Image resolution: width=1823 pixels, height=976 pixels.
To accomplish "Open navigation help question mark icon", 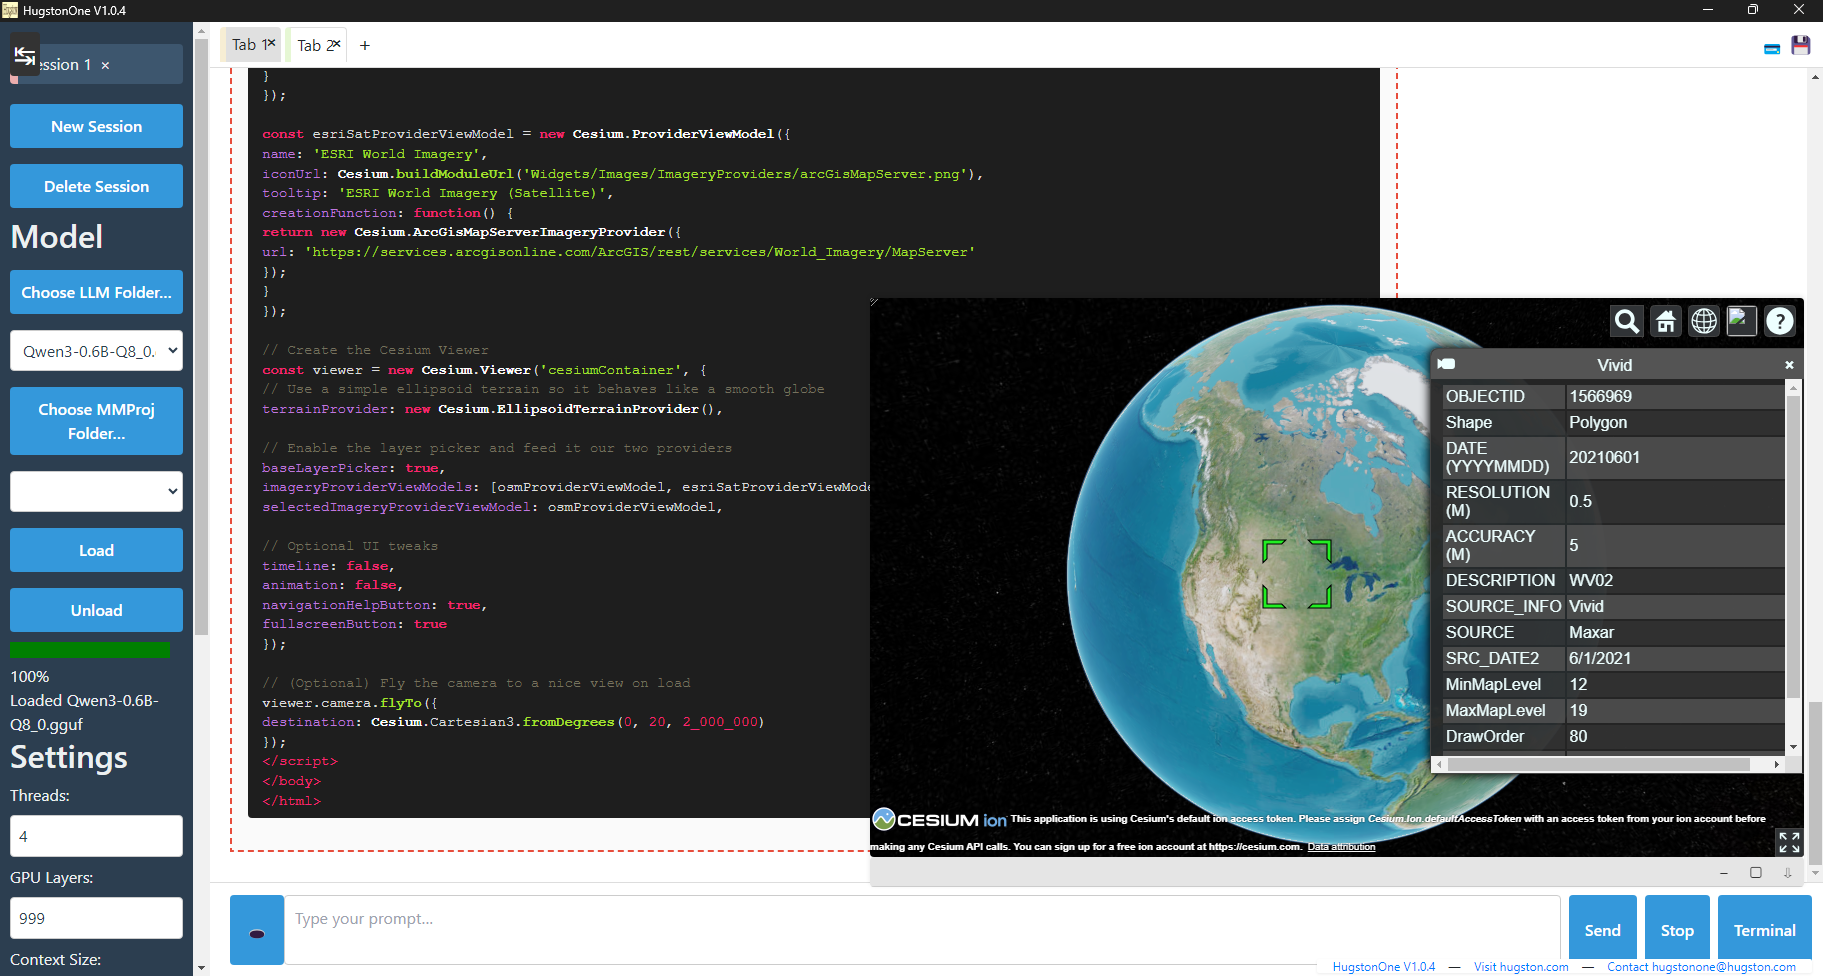I will click(1780, 321).
